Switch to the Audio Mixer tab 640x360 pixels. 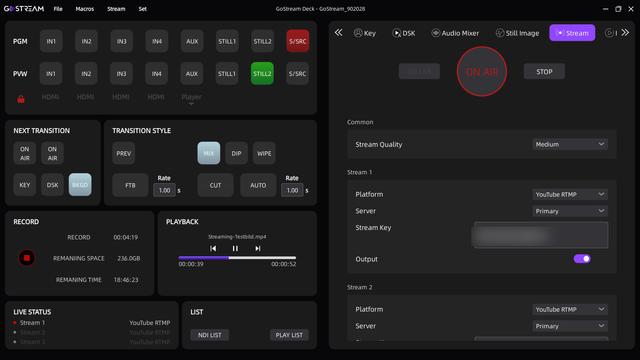click(x=455, y=33)
